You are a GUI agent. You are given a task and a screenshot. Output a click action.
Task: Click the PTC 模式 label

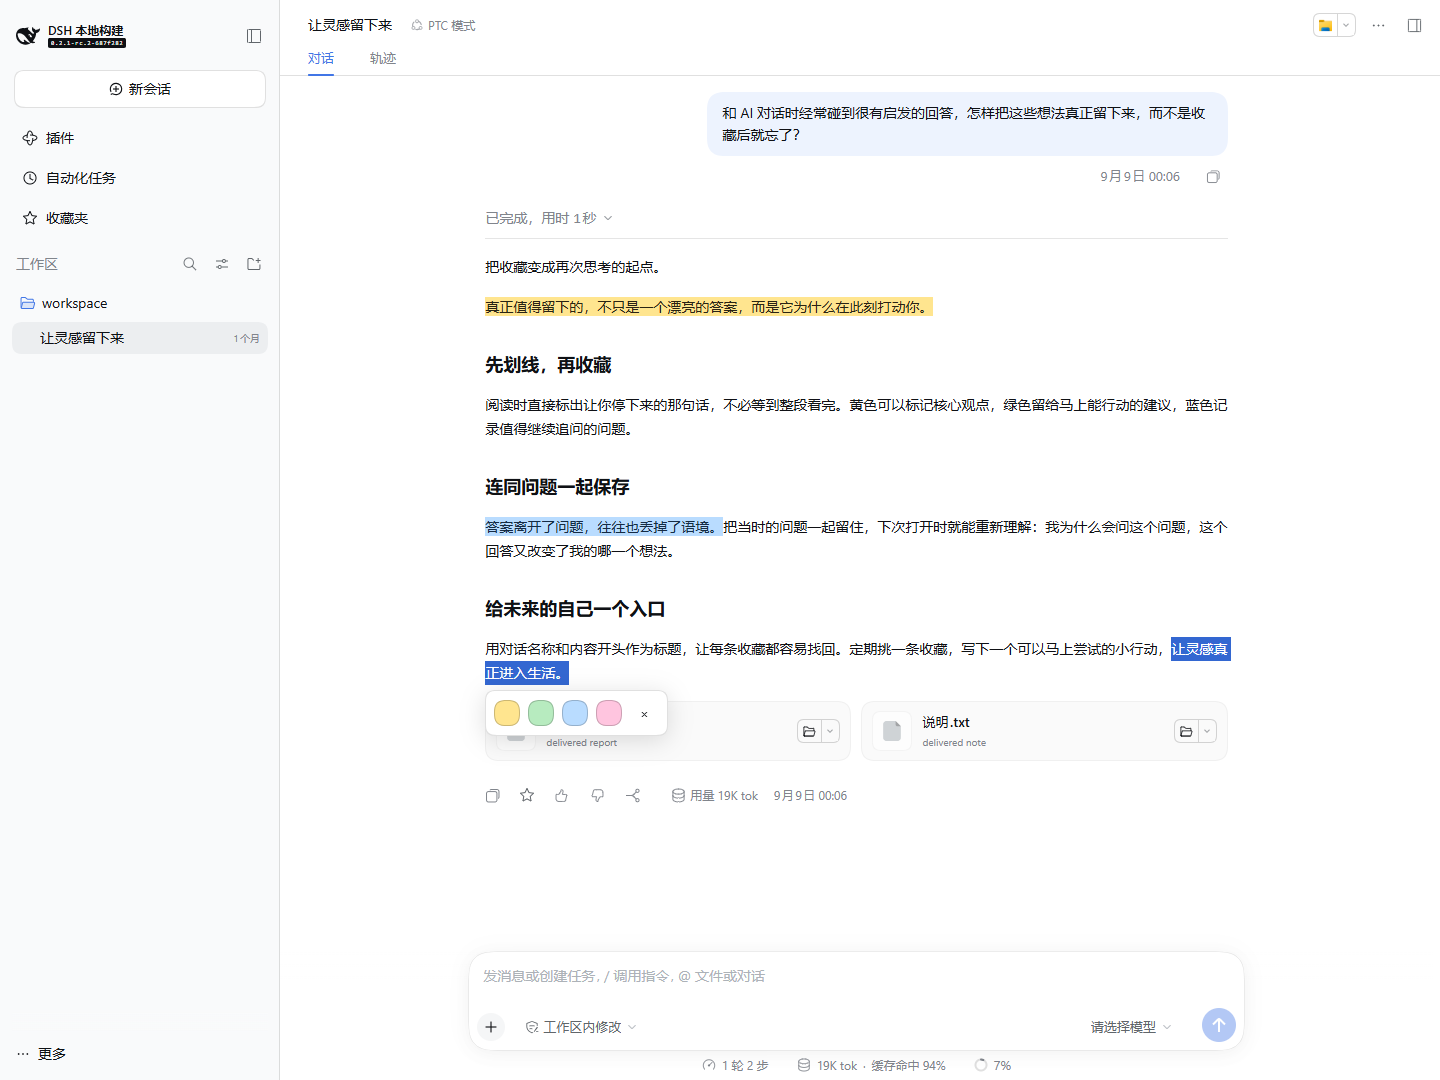point(443,26)
